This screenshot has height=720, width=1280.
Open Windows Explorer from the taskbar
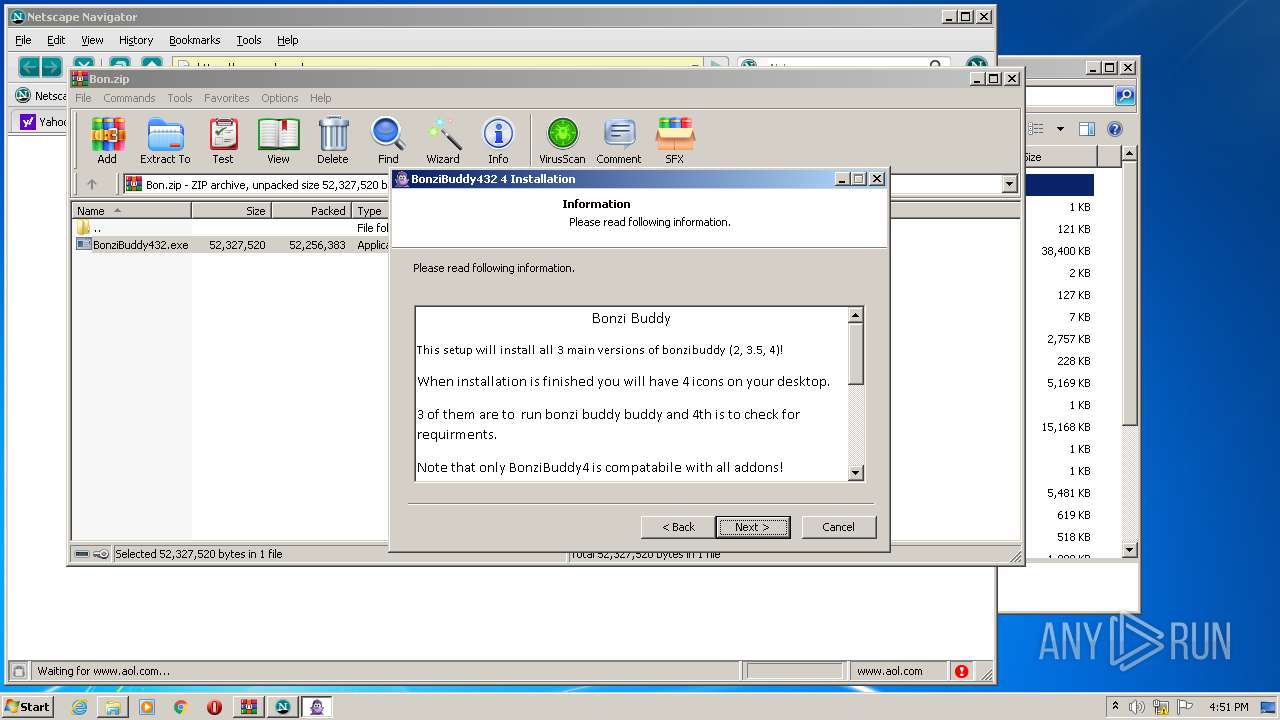(113, 707)
